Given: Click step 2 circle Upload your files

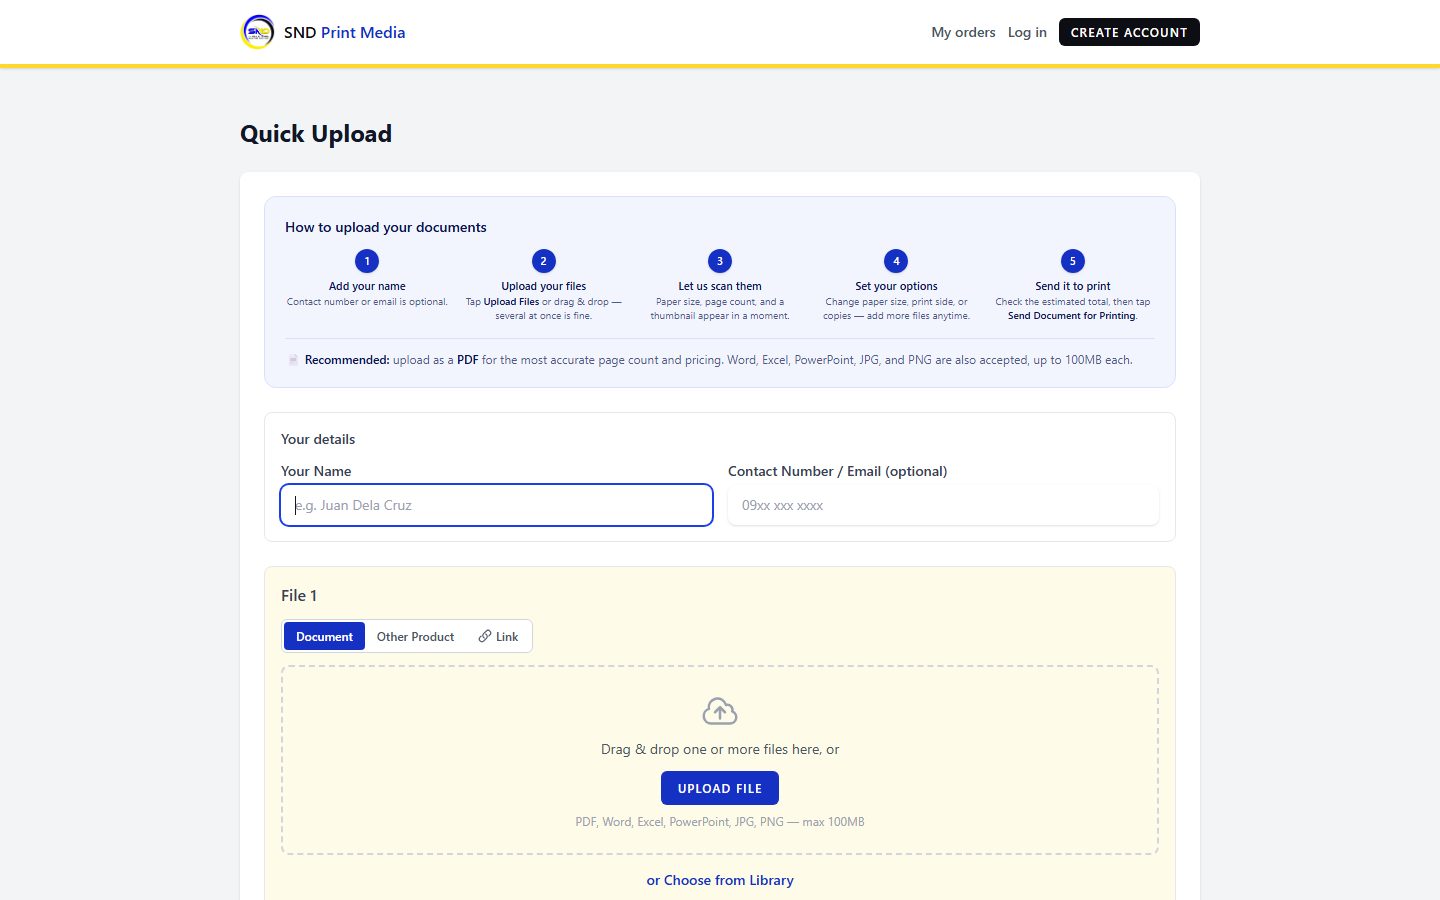Looking at the screenshot, I should (544, 261).
